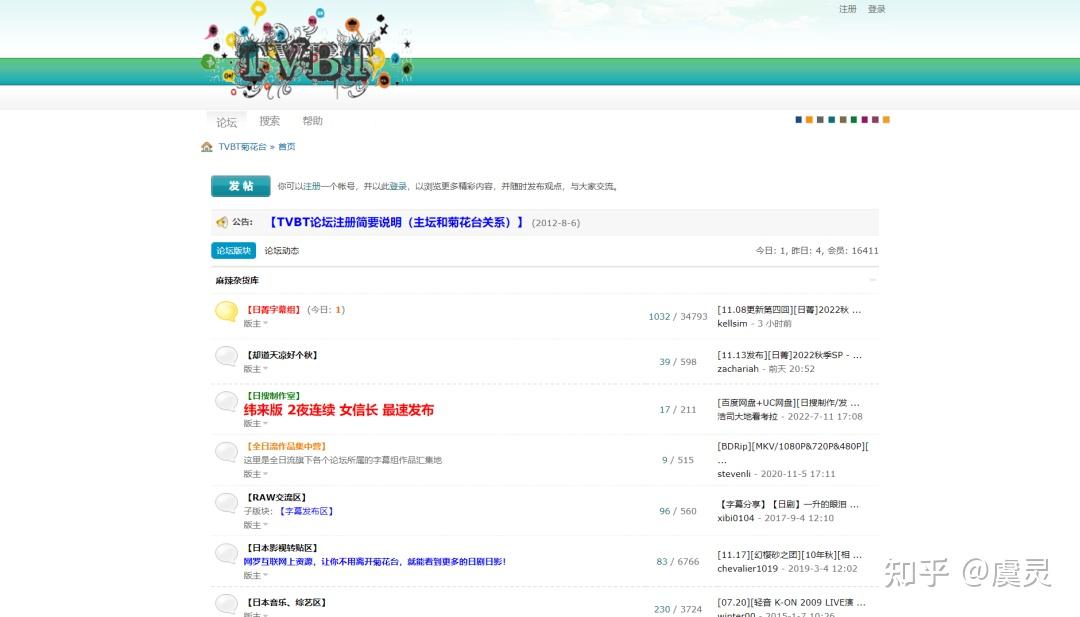This screenshot has width=1080, height=617.
Task: Click the bubble icon for 日搜制作室
Action: pyautogui.click(x=227, y=401)
